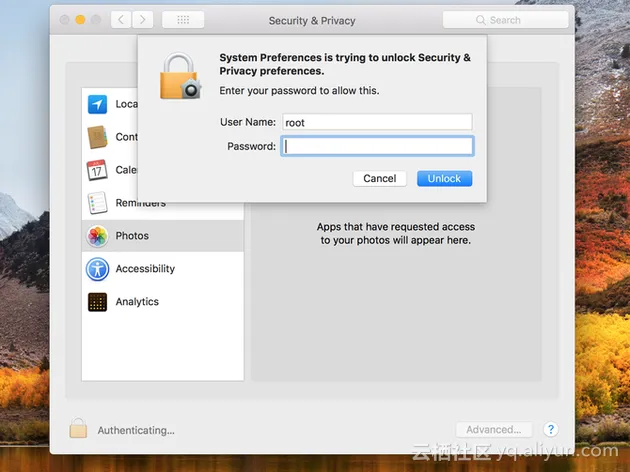Click into the Password text field
Screen dimensions: 630x472
click(376, 146)
